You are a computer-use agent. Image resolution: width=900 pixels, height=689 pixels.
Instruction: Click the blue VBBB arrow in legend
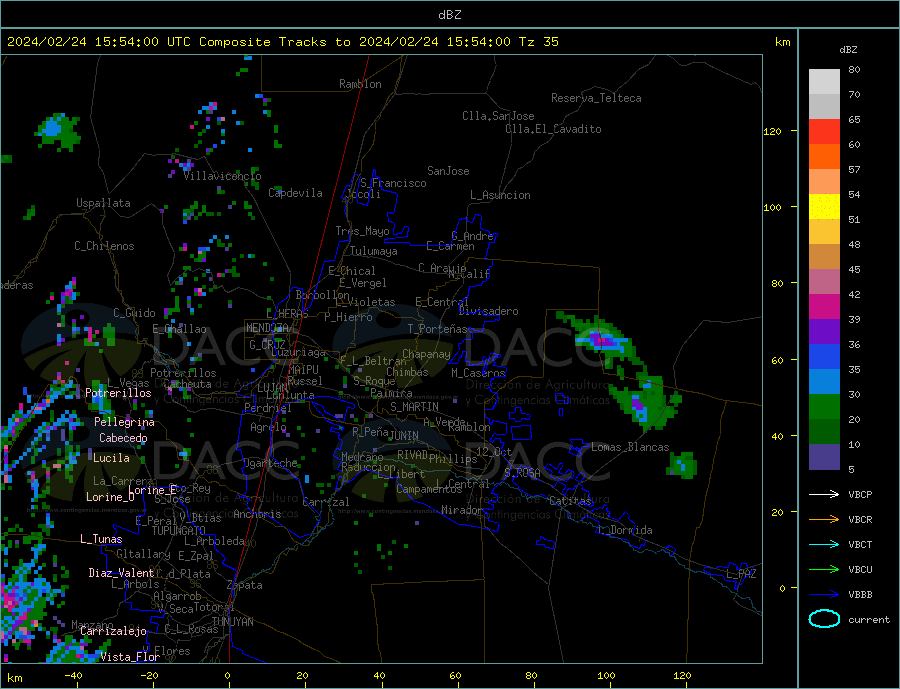pos(824,594)
